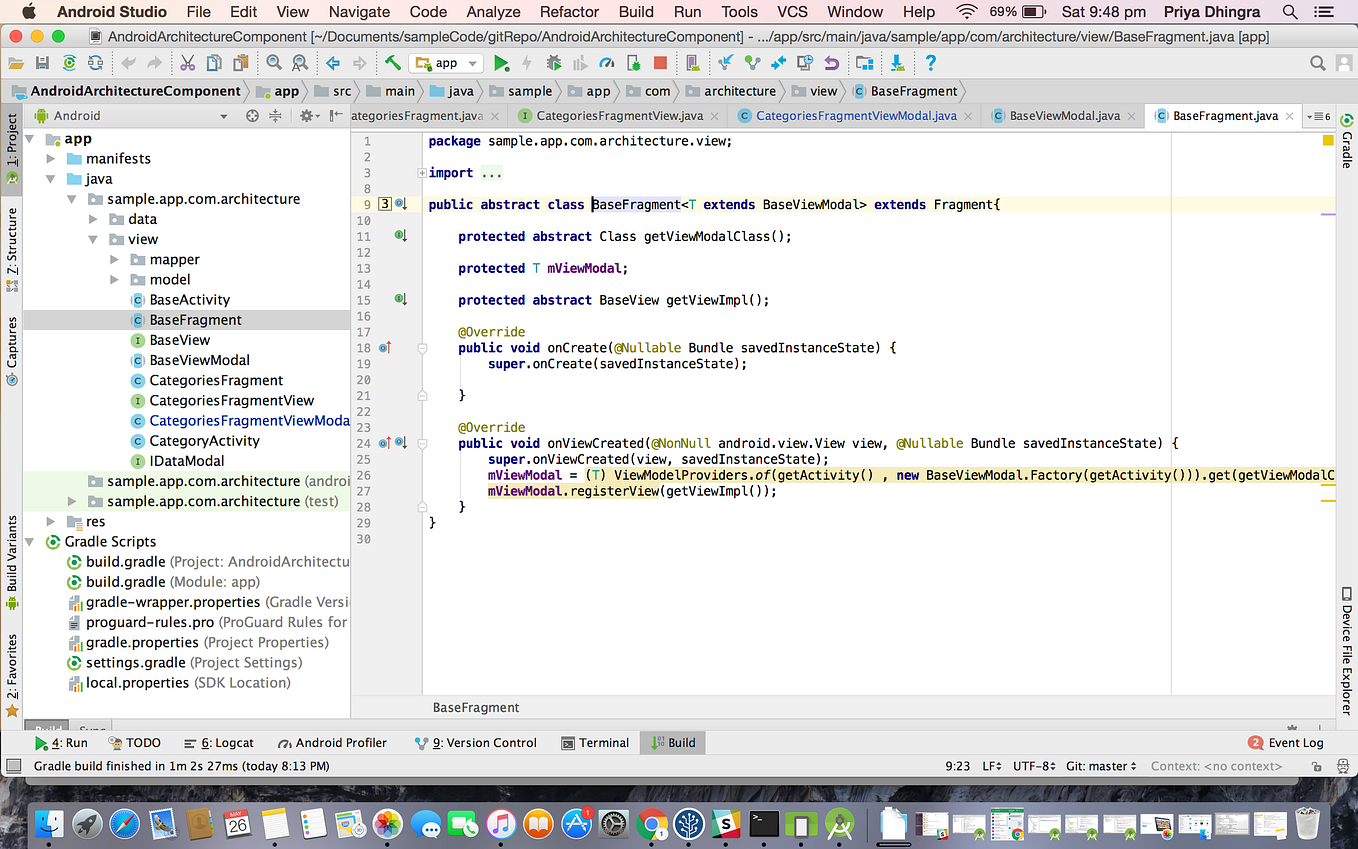Click the green Run app button
This screenshot has height=849, width=1358.
(501, 63)
